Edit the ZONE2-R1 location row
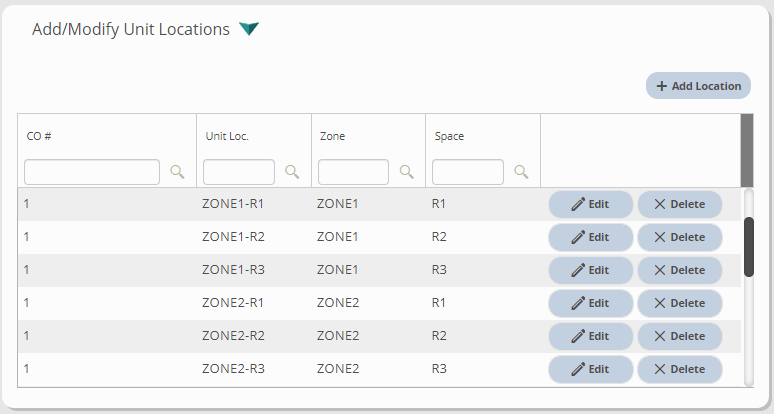The width and height of the screenshot is (774, 414). click(590, 303)
